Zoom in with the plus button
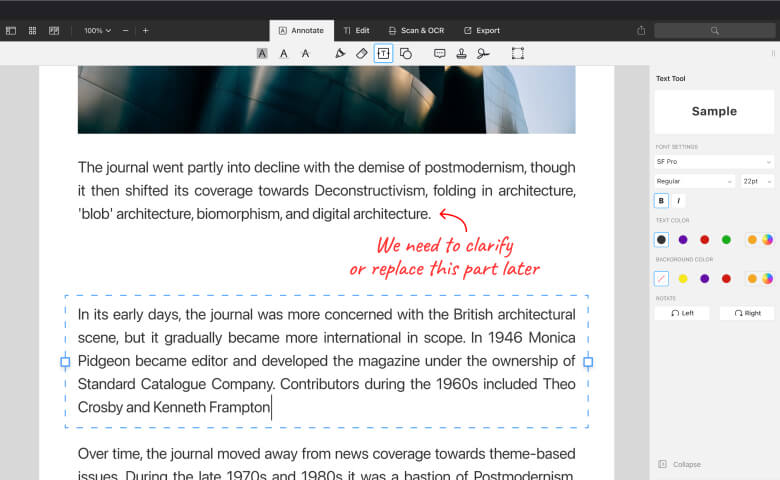This screenshot has height=480, width=780. 145,30
